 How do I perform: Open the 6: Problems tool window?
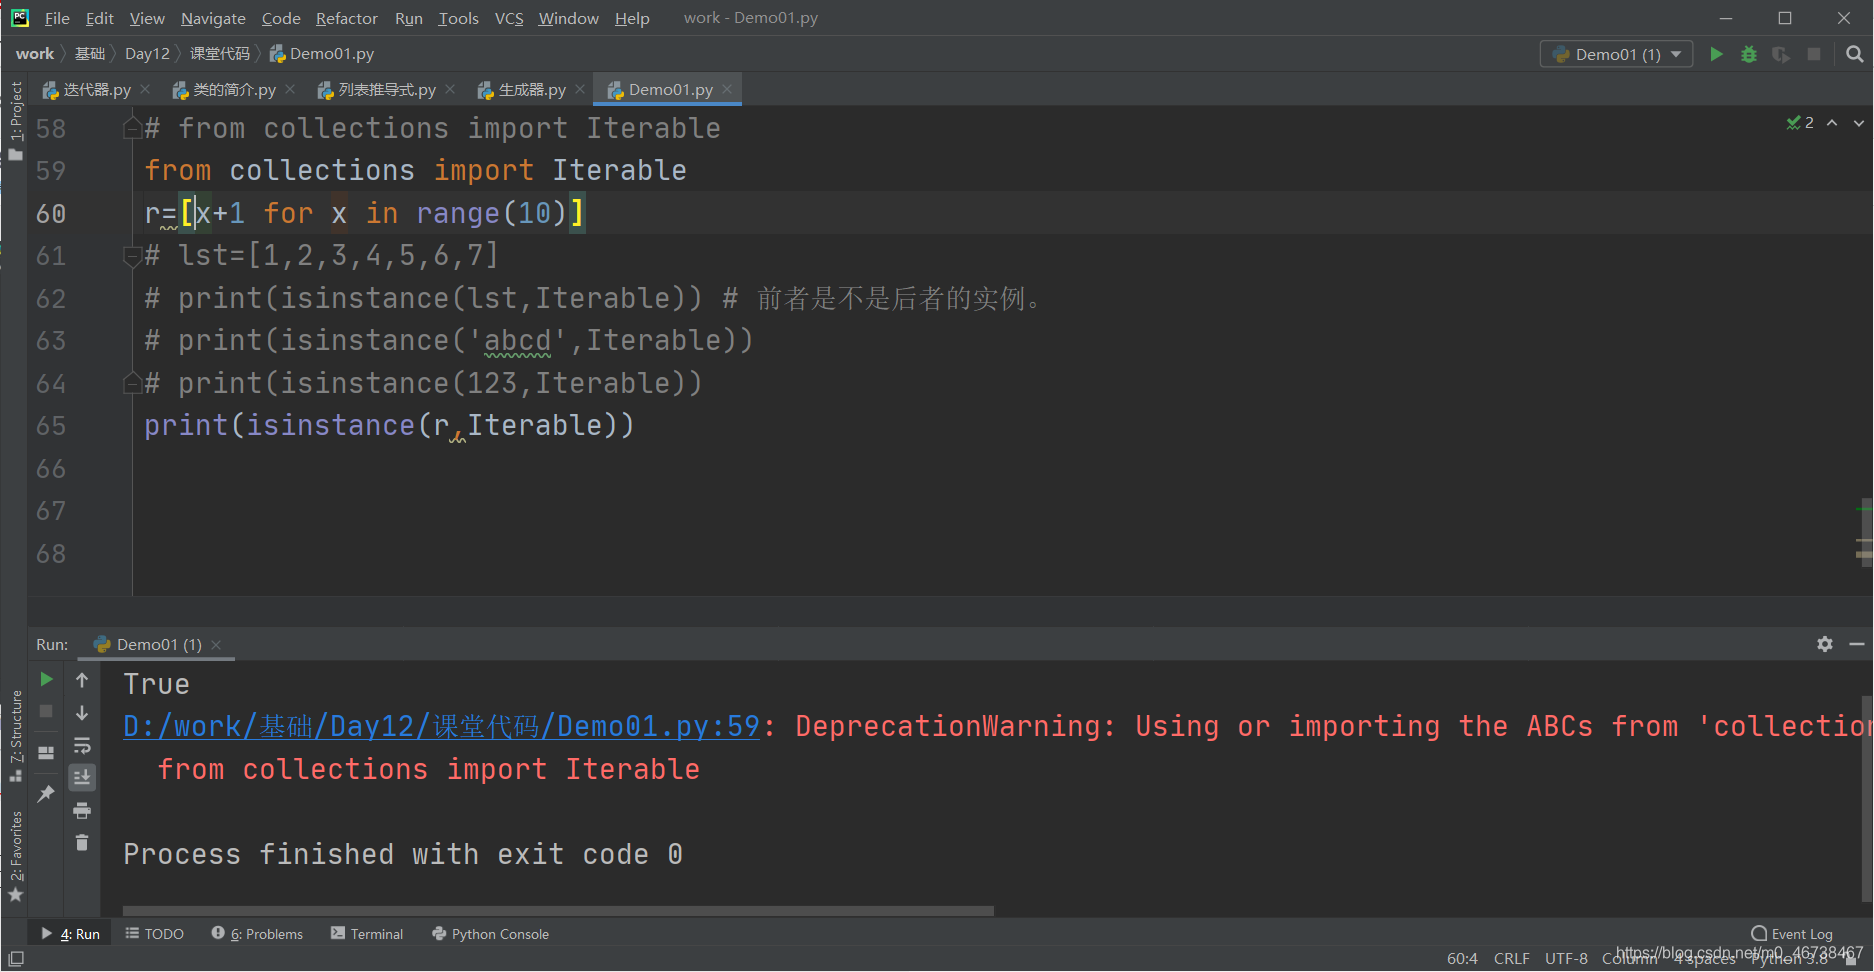tap(257, 934)
